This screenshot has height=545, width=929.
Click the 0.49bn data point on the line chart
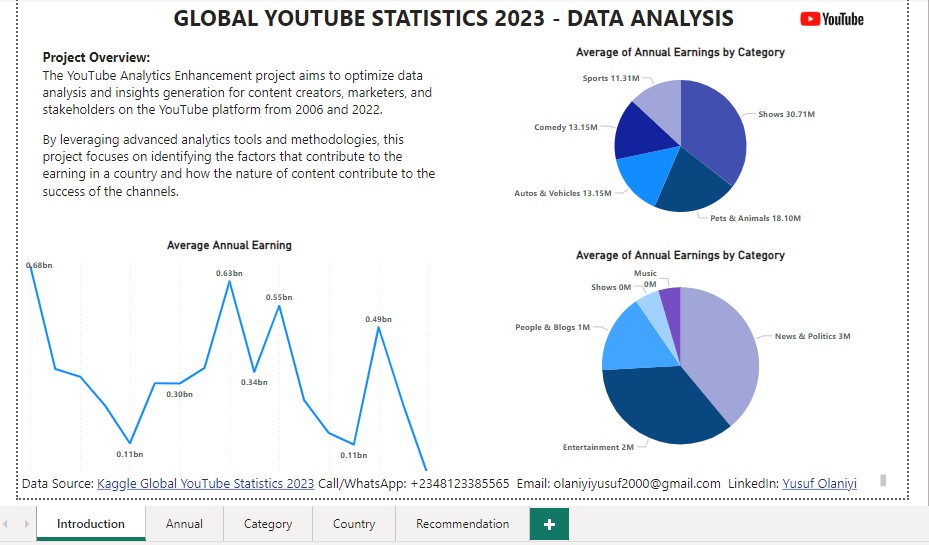378,327
